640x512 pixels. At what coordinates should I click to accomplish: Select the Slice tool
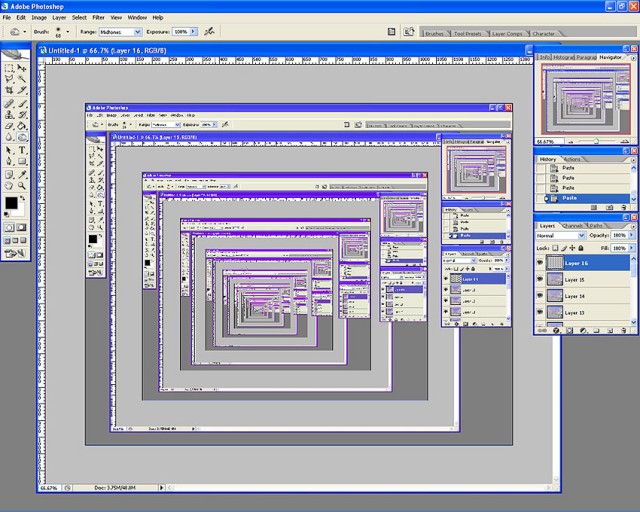coord(22,90)
